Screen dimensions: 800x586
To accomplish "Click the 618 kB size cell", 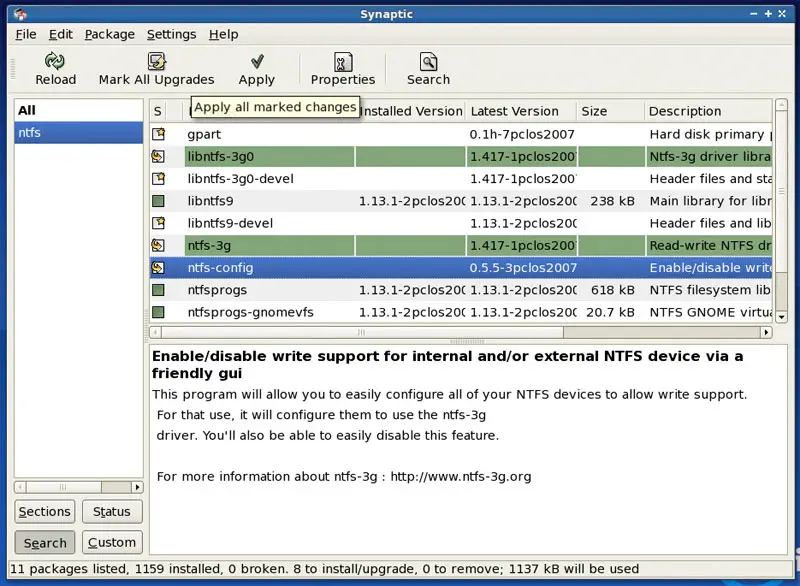I will pos(612,290).
